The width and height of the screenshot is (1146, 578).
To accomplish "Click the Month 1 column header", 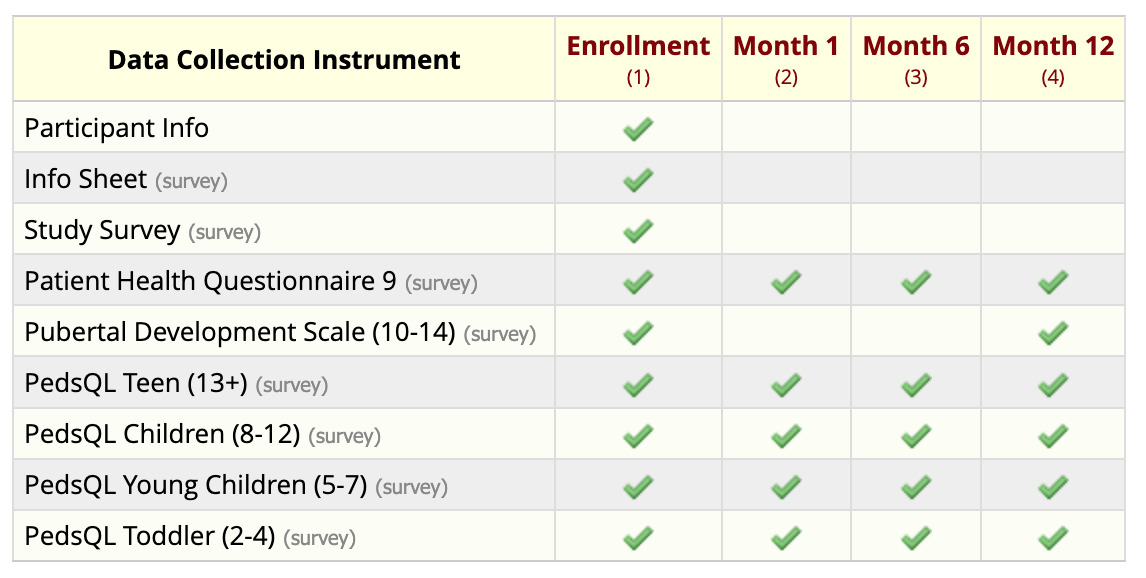I will (786, 58).
